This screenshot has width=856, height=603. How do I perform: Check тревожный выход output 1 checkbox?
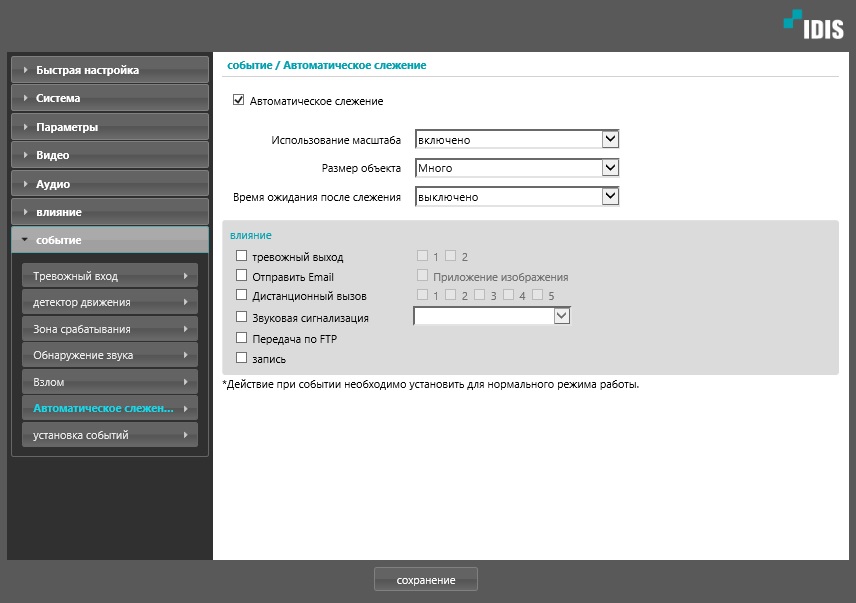[x=422, y=255]
